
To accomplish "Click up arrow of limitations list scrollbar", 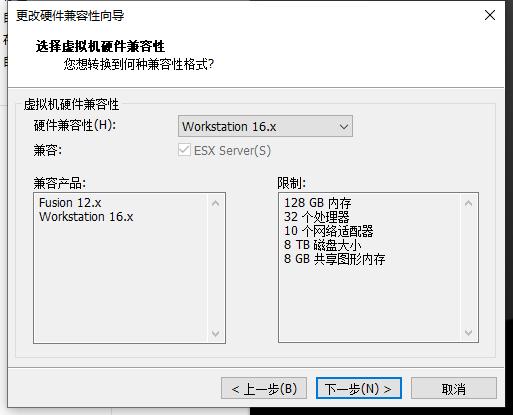I will tap(468, 203).
